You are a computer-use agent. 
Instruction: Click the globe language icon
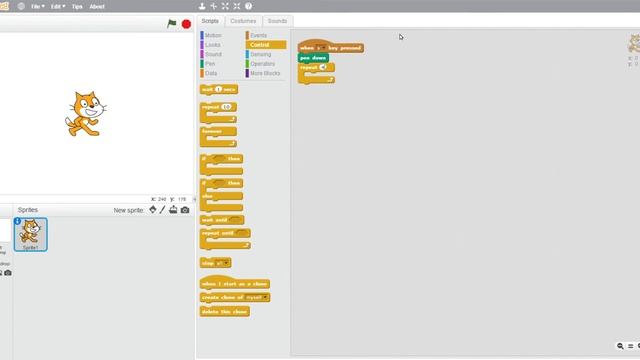pyautogui.click(x=21, y=6)
